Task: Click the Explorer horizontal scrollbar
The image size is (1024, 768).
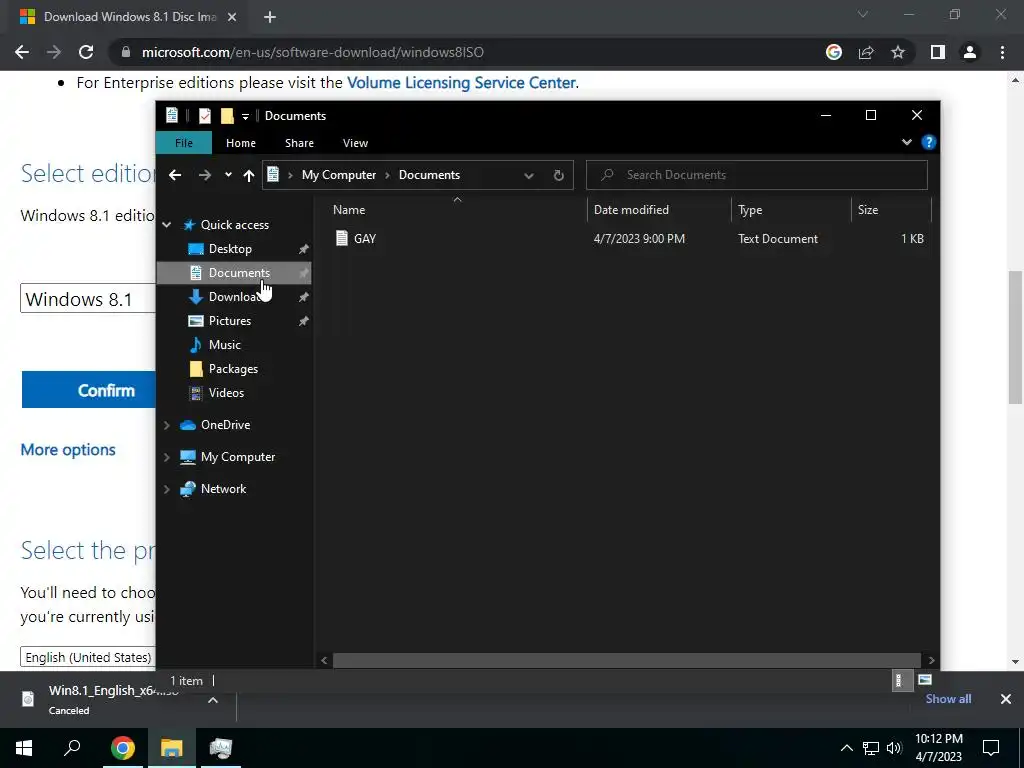Action: 627,660
